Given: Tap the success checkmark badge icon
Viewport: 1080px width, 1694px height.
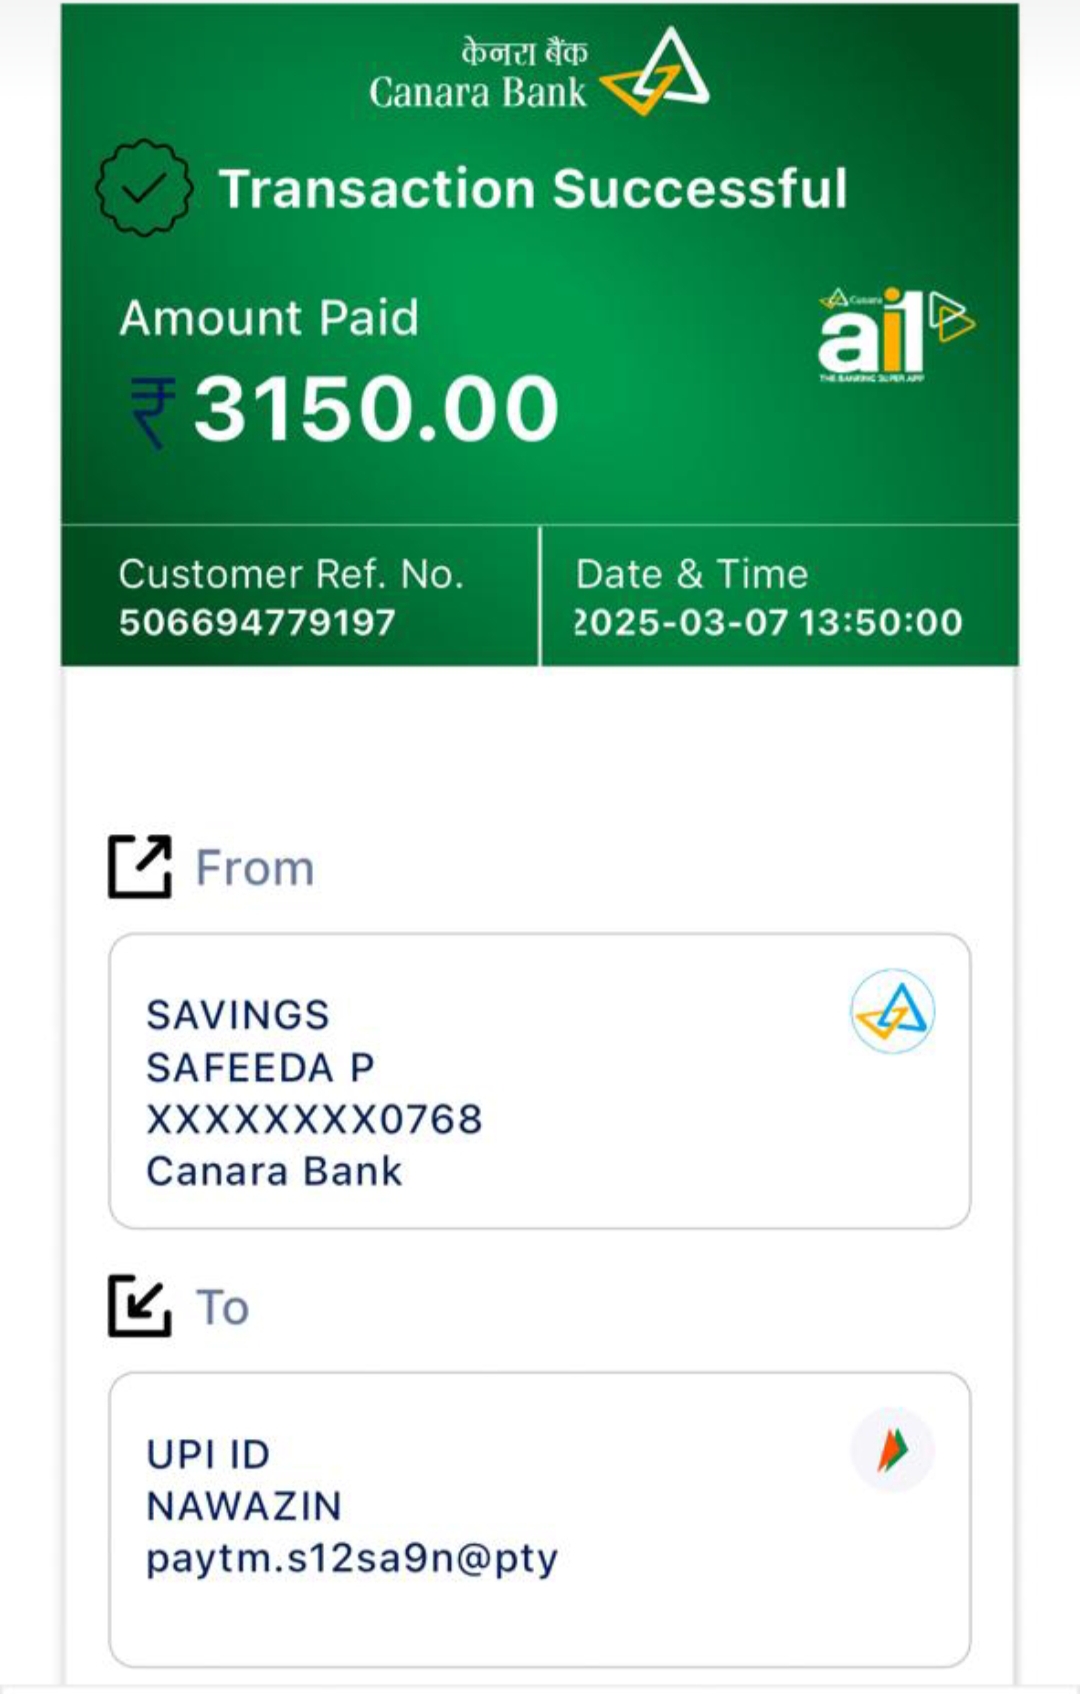Looking at the screenshot, I should (x=144, y=188).
